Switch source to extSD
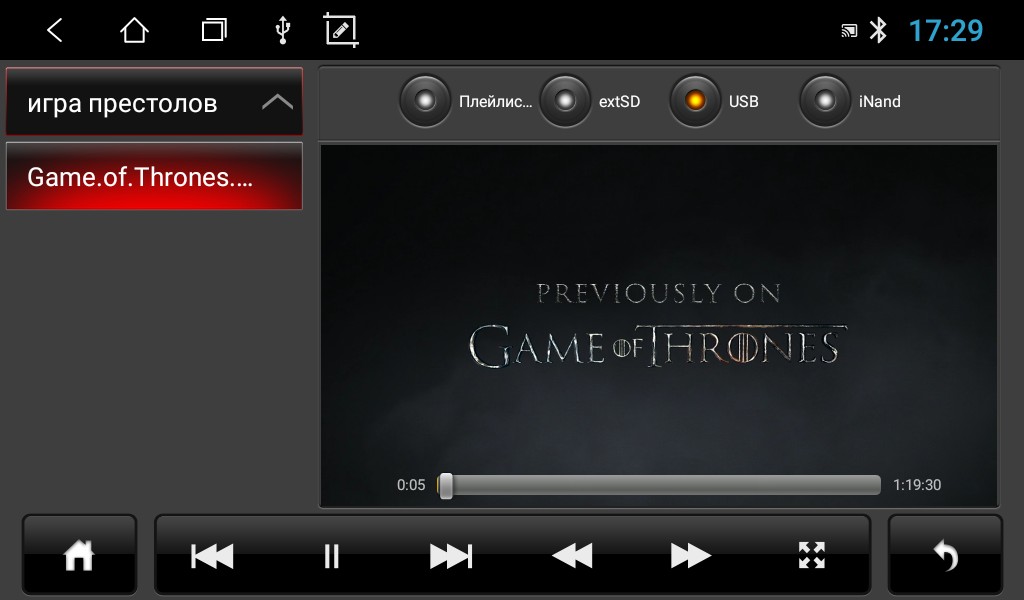Screen dimensions: 1024x600 pyautogui.click(x=590, y=101)
